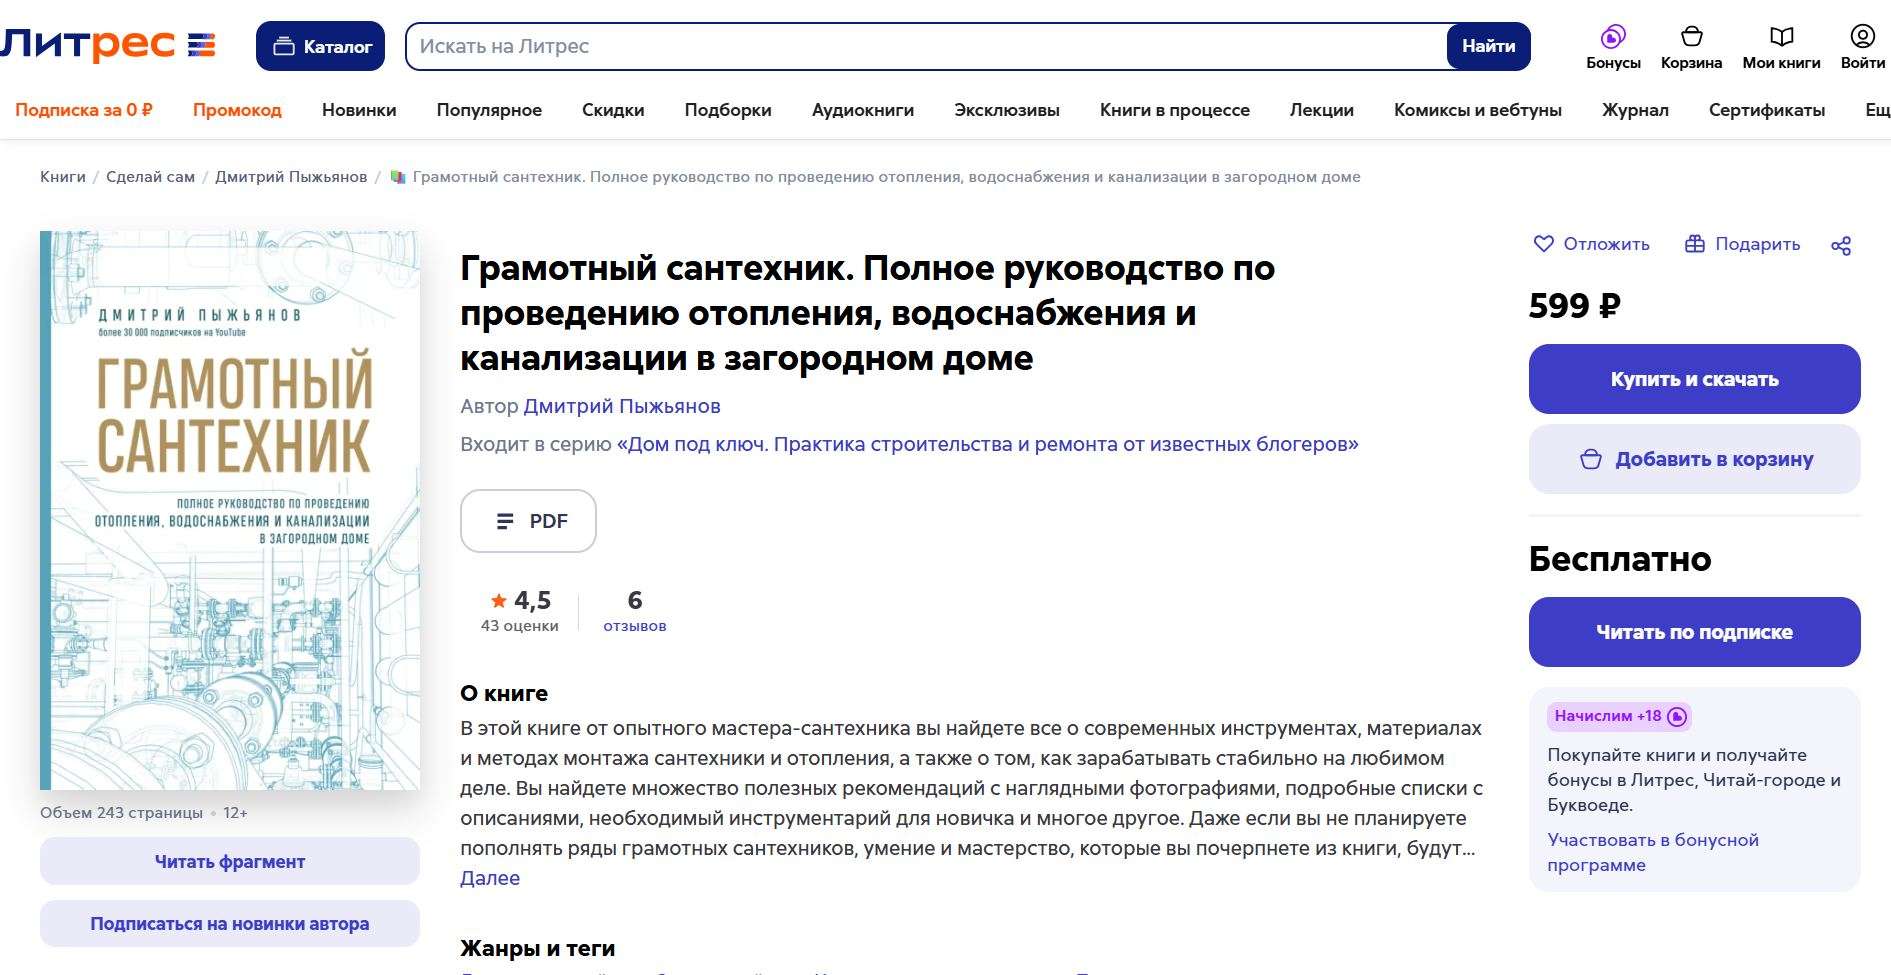Open the Скидки section
Screen dimensions: 1891x975
613,110
